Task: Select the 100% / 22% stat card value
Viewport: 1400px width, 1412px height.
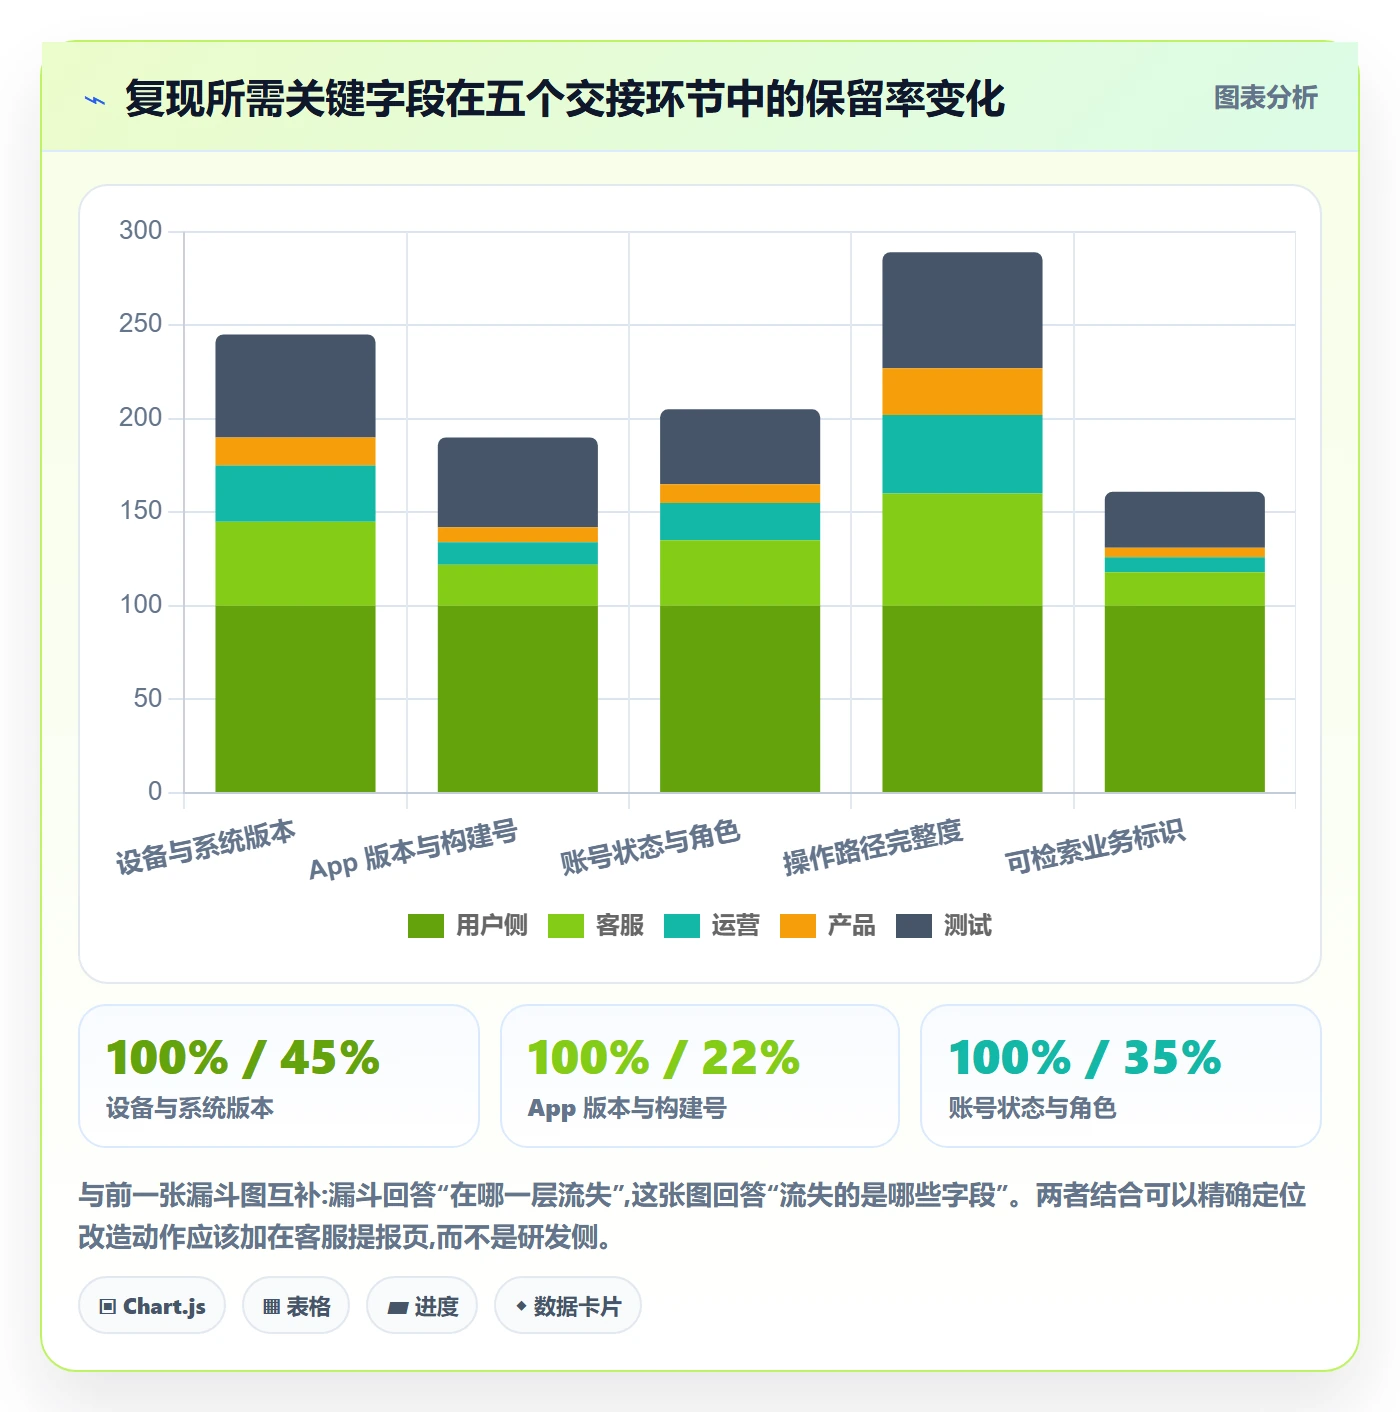Action: (664, 1058)
